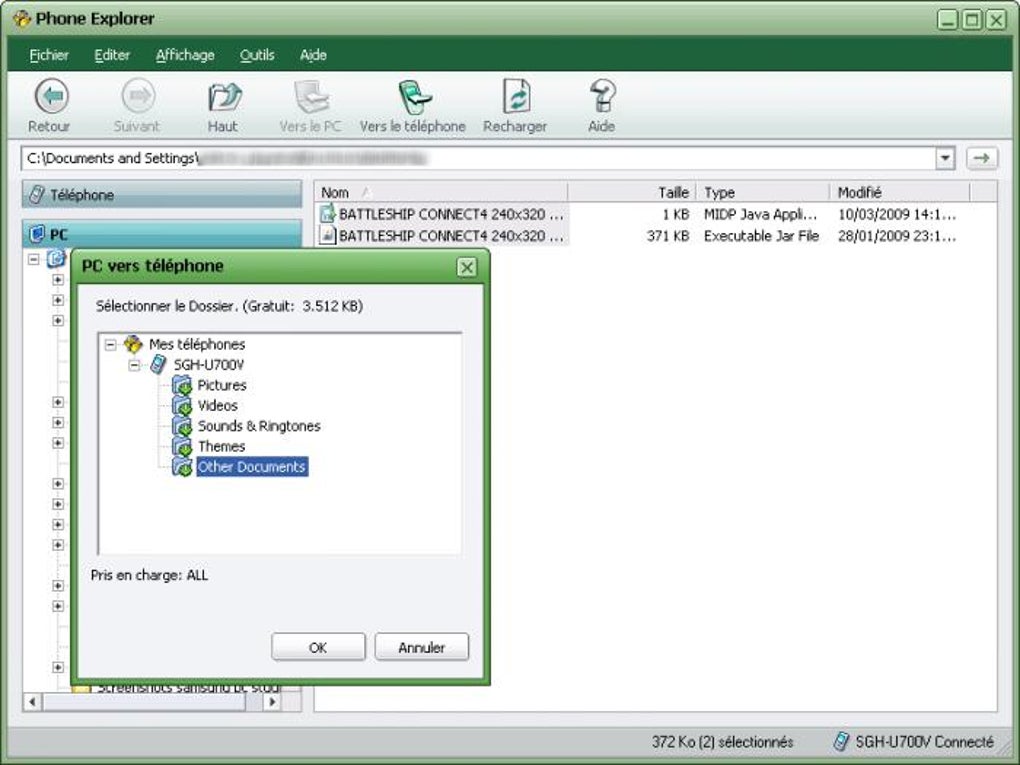Select the Themes folder label
Image resolution: width=1020 pixels, height=765 pixels.
click(221, 446)
